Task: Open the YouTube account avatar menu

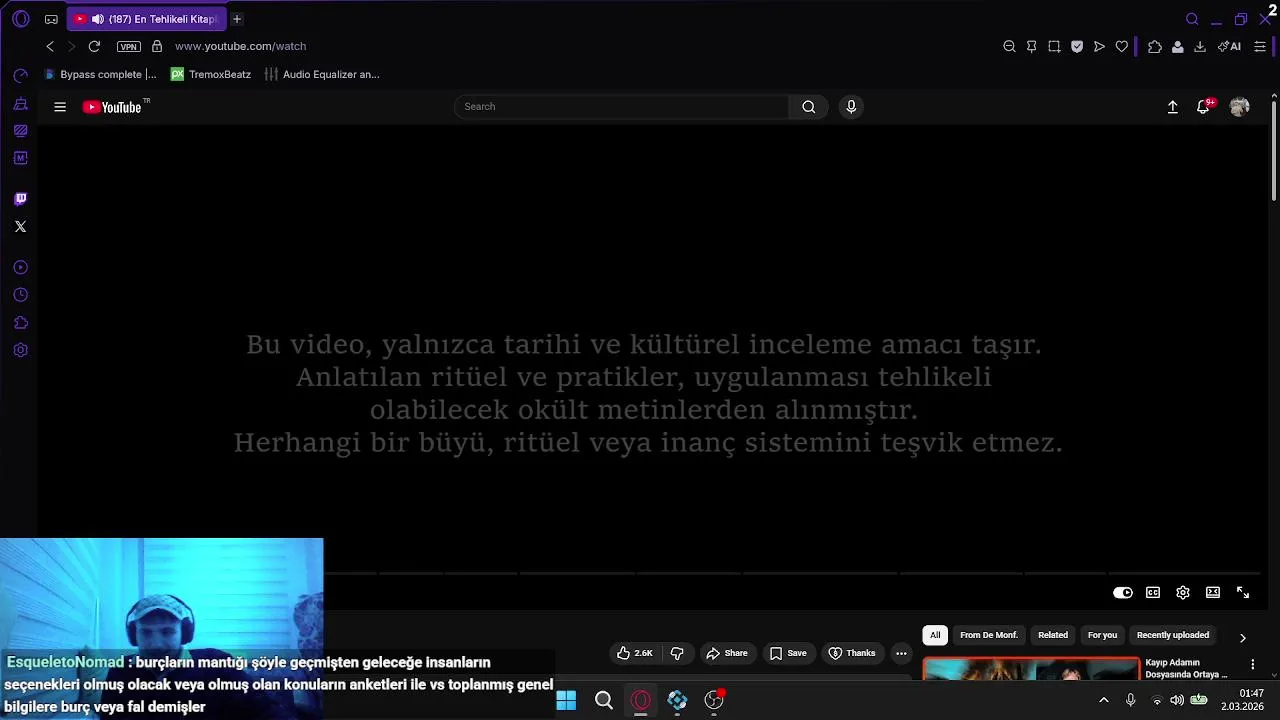Action: coord(1240,107)
